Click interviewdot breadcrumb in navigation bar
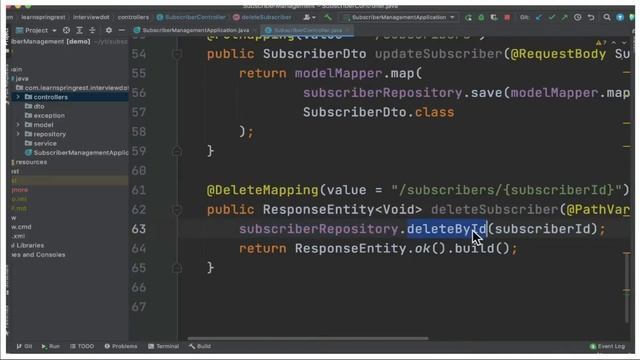This screenshot has height=360, width=640. point(91,17)
